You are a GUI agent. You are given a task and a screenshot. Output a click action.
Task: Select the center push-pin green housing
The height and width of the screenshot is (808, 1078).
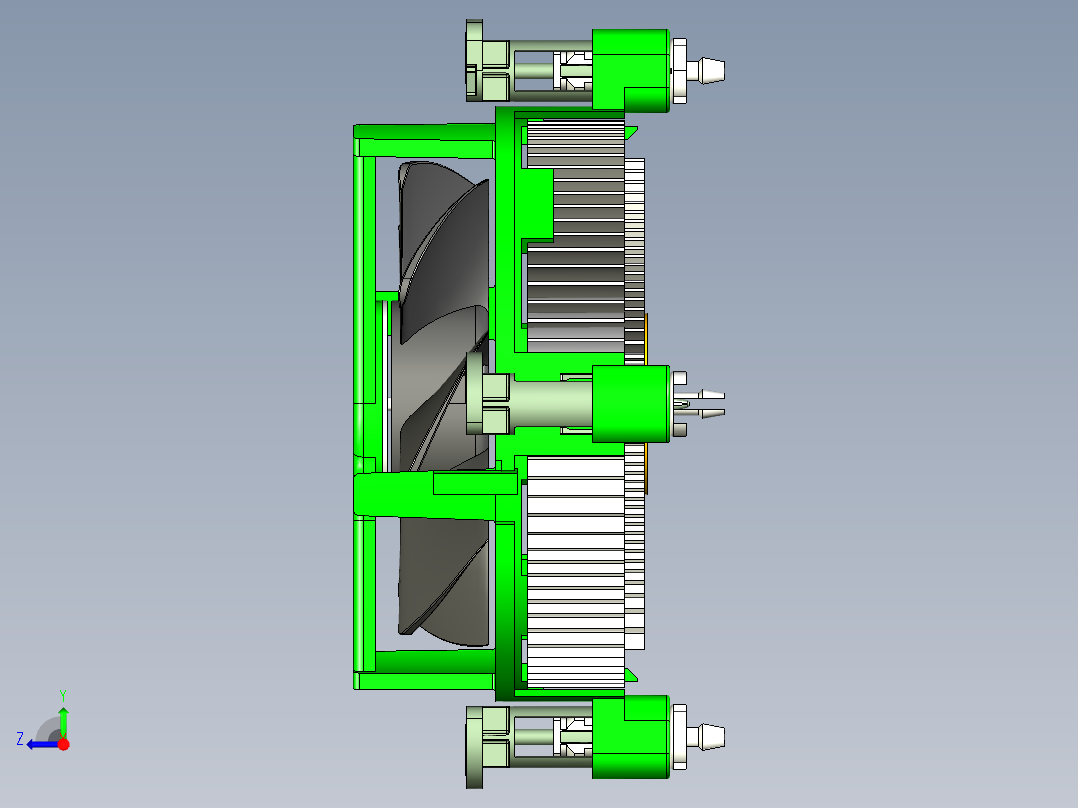(630, 404)
